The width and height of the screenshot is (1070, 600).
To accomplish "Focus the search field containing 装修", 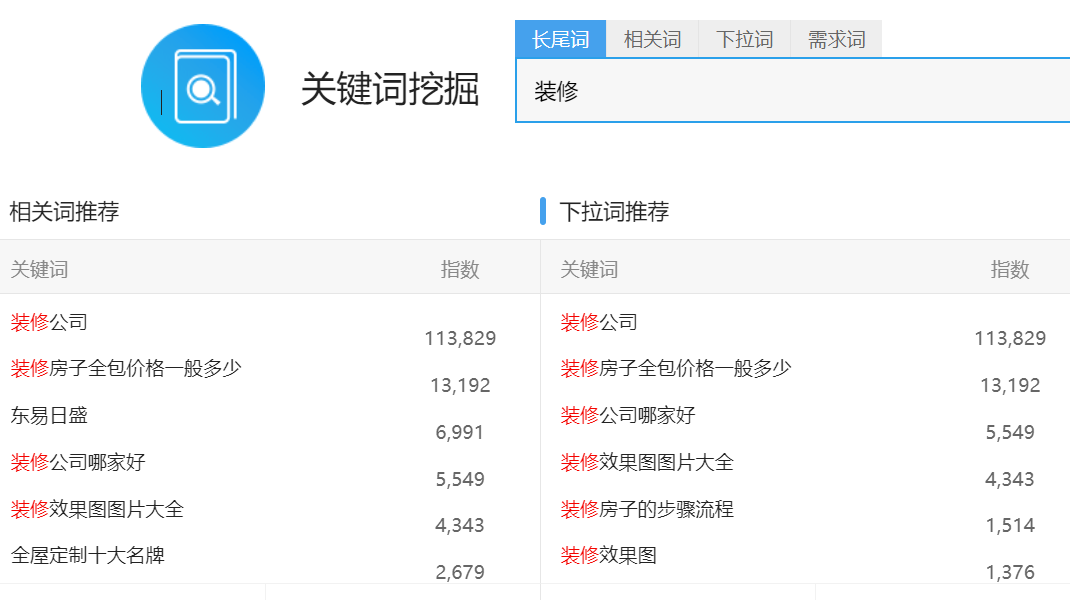I will pyautogui.click(x=792, y=91).
